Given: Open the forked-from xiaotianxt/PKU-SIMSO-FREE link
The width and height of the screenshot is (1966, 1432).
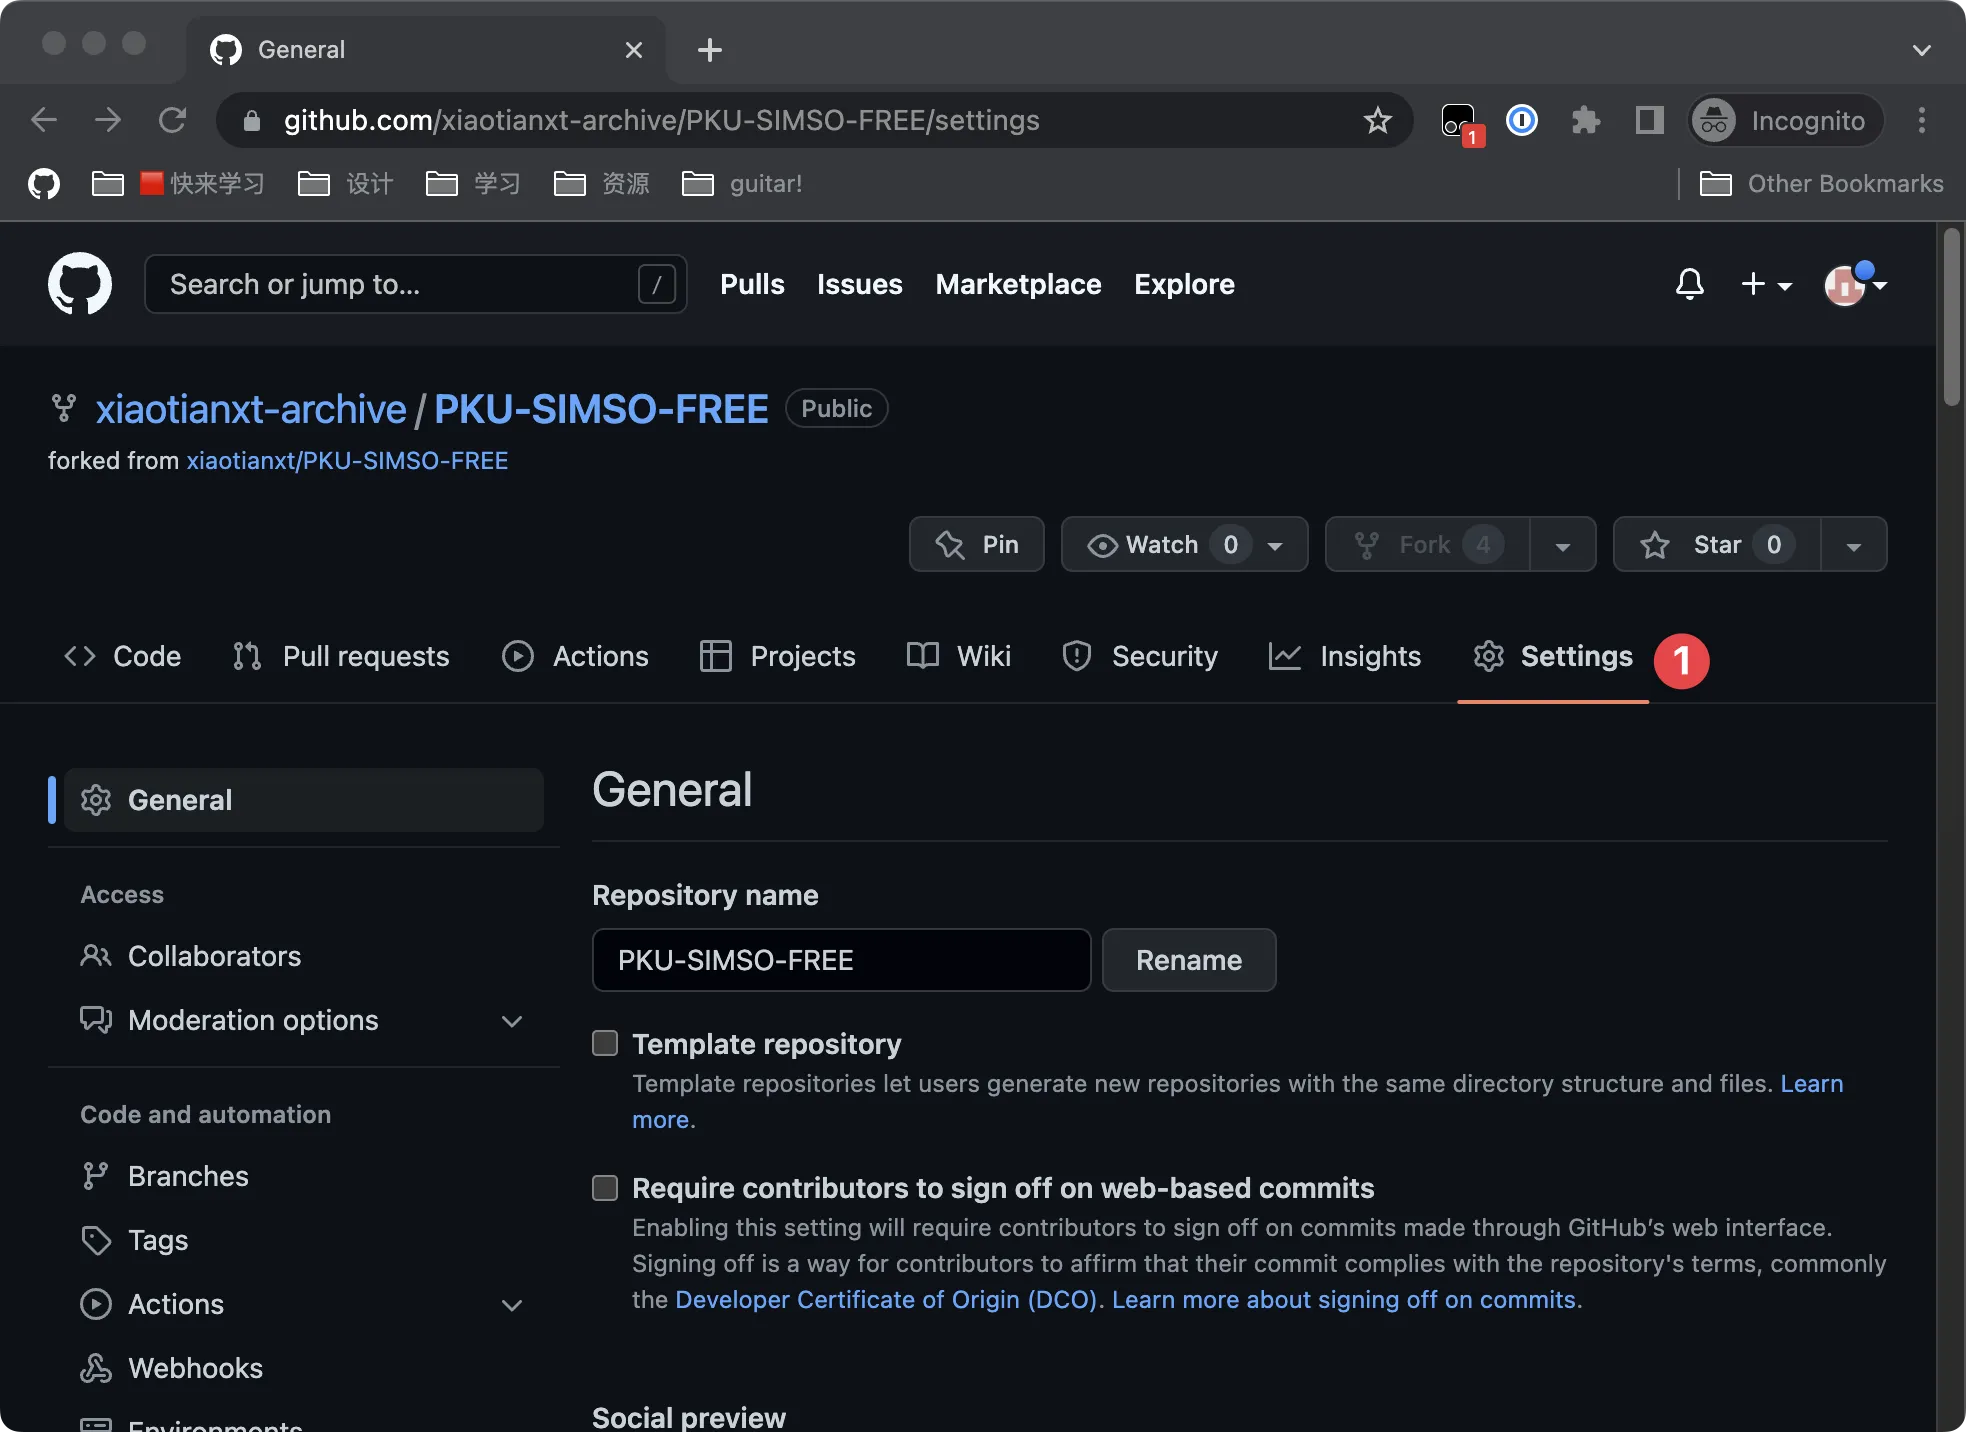Looking at the screenshot, I should tap(347, 460).
